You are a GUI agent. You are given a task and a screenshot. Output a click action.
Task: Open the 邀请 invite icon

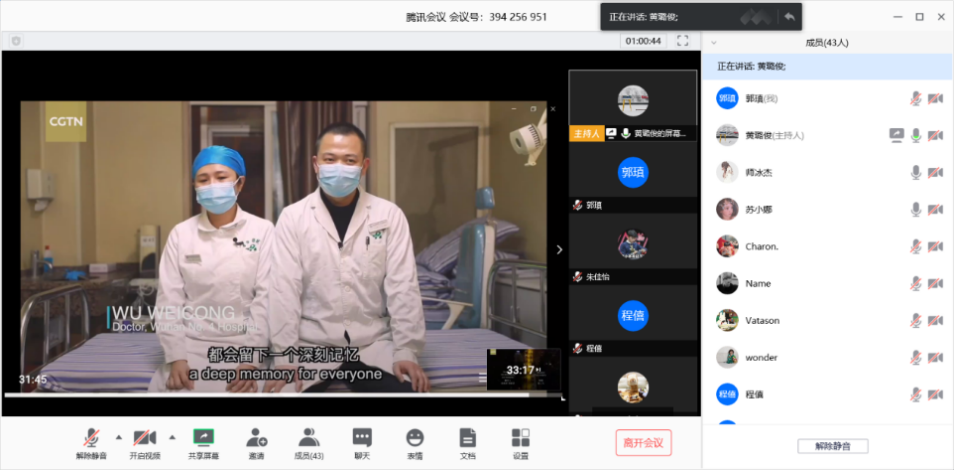tap(256, 443)
